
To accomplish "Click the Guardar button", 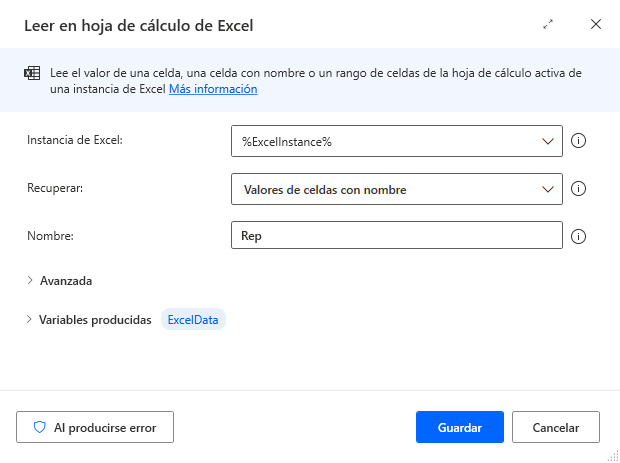I will click(x=460, y=427).
